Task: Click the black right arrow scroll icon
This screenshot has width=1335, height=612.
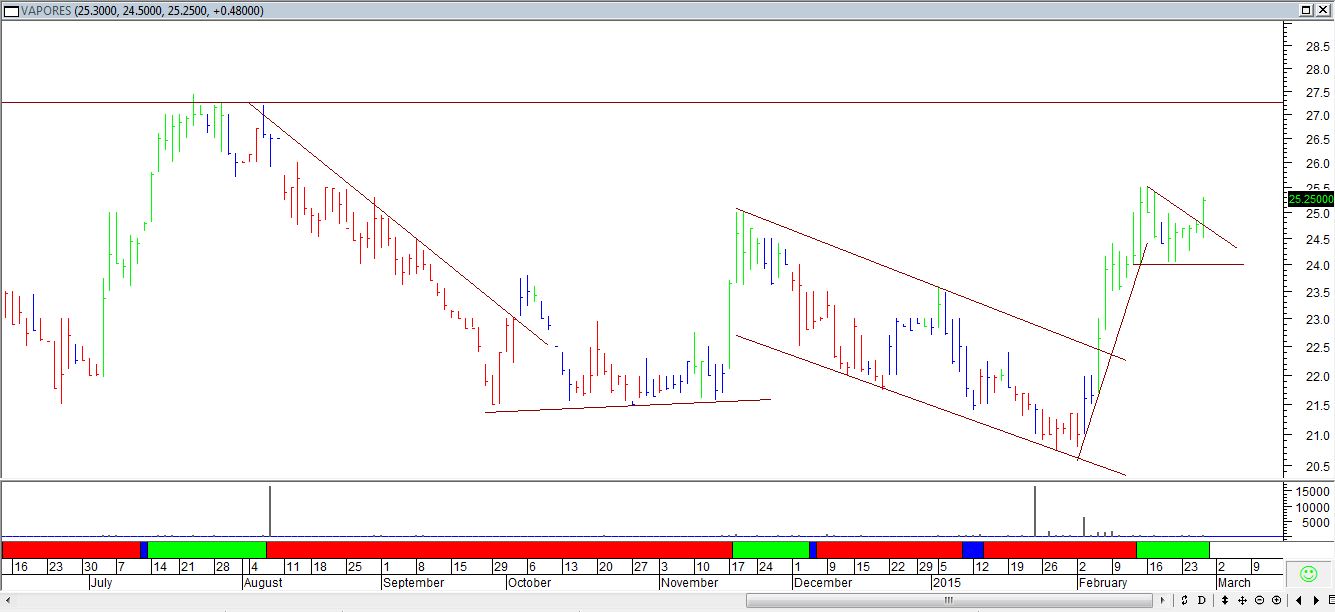Action: 1316,600
